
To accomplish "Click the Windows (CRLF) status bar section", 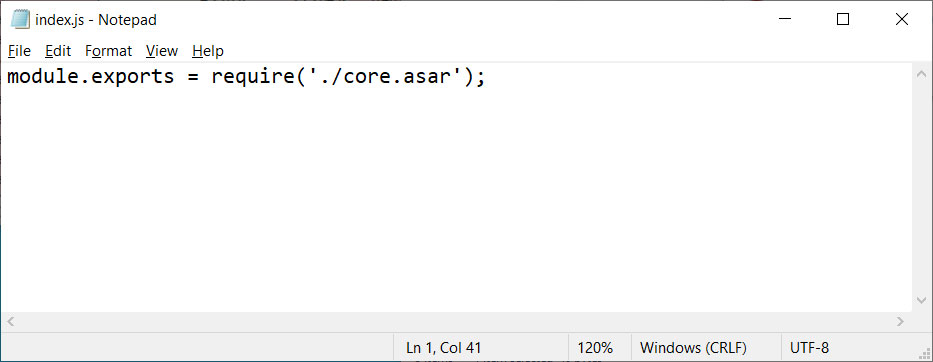I will tap(693, 348).
